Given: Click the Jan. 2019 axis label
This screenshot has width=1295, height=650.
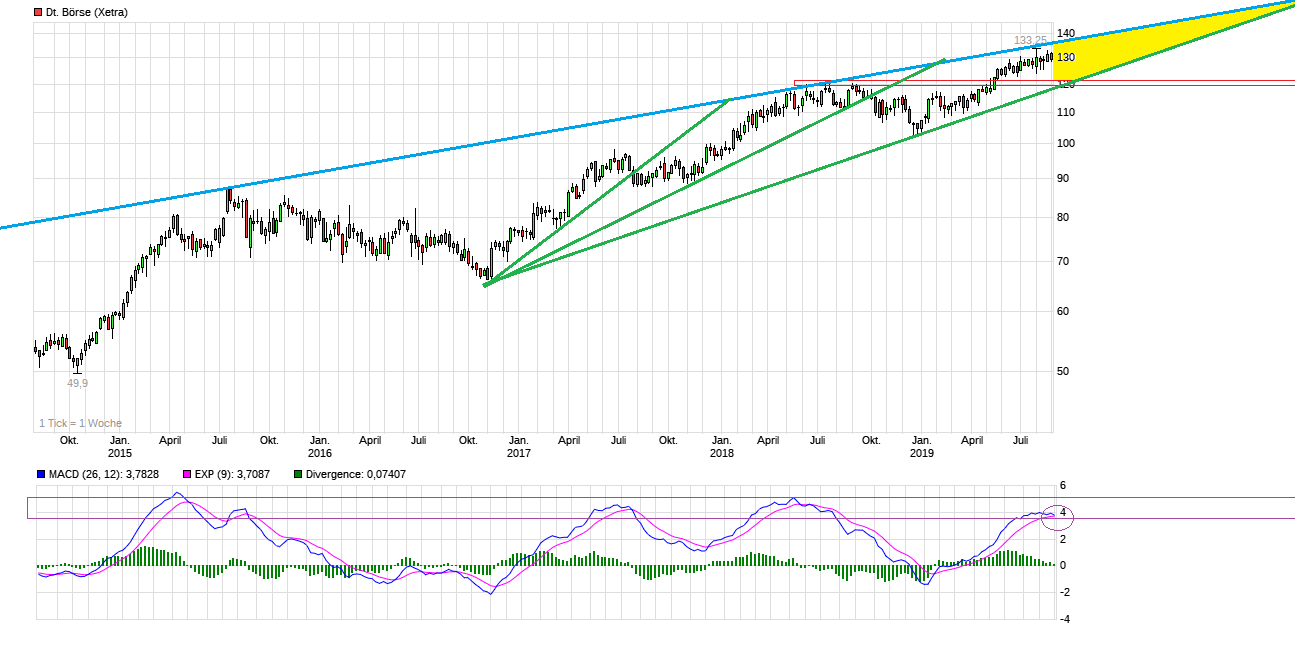Looking at the screenshot, I should point(921,446).
